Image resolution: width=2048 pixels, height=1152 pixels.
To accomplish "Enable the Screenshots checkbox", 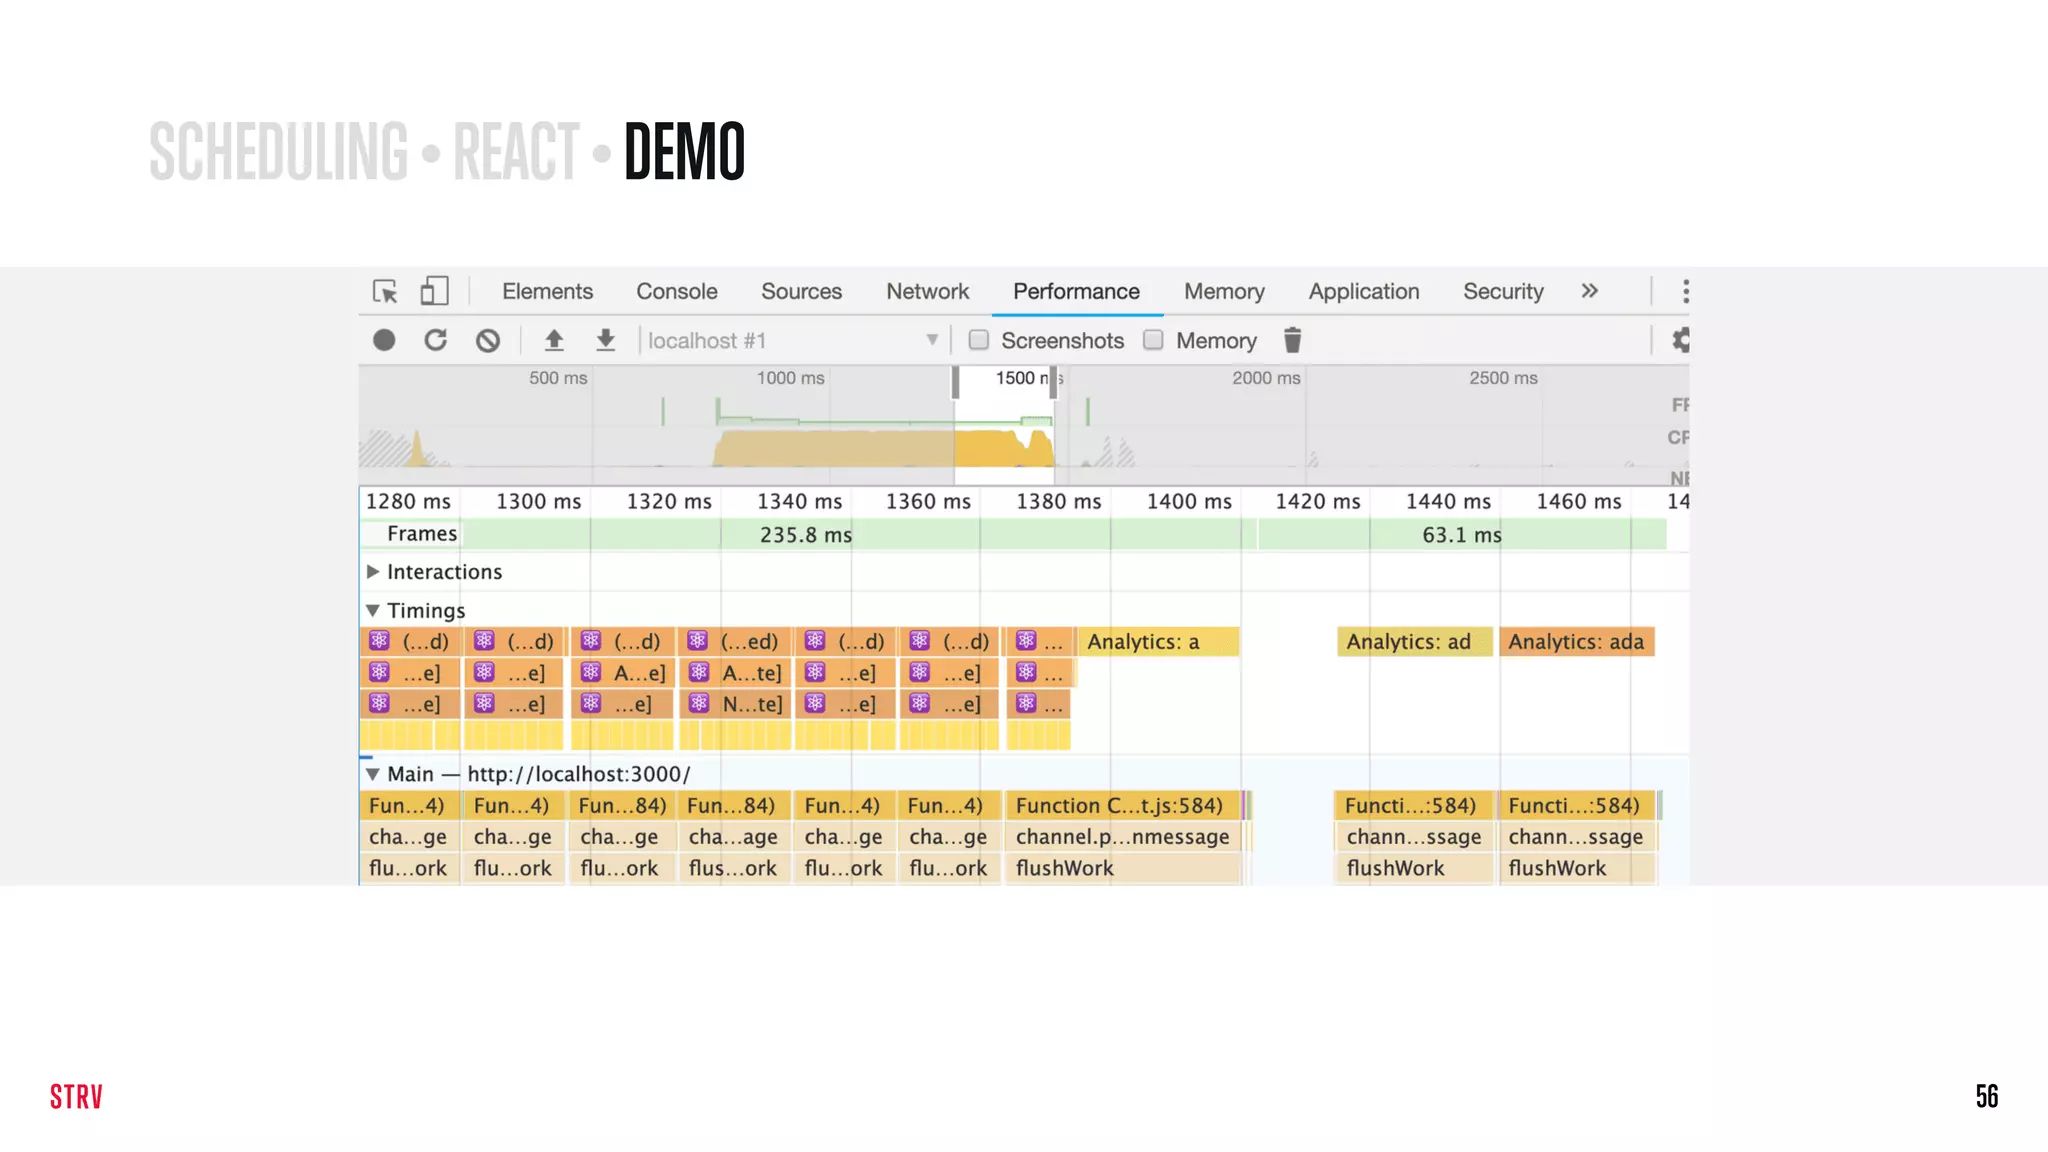I will [x=979, y=340].
